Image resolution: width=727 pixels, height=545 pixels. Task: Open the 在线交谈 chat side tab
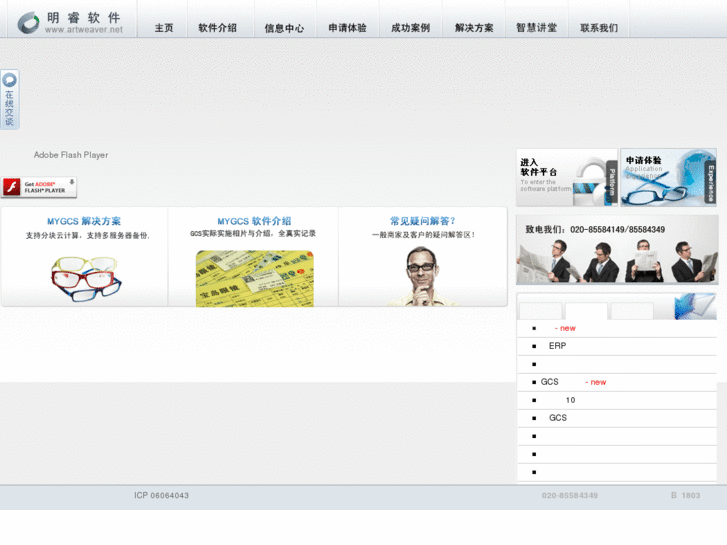pos(10,100)
